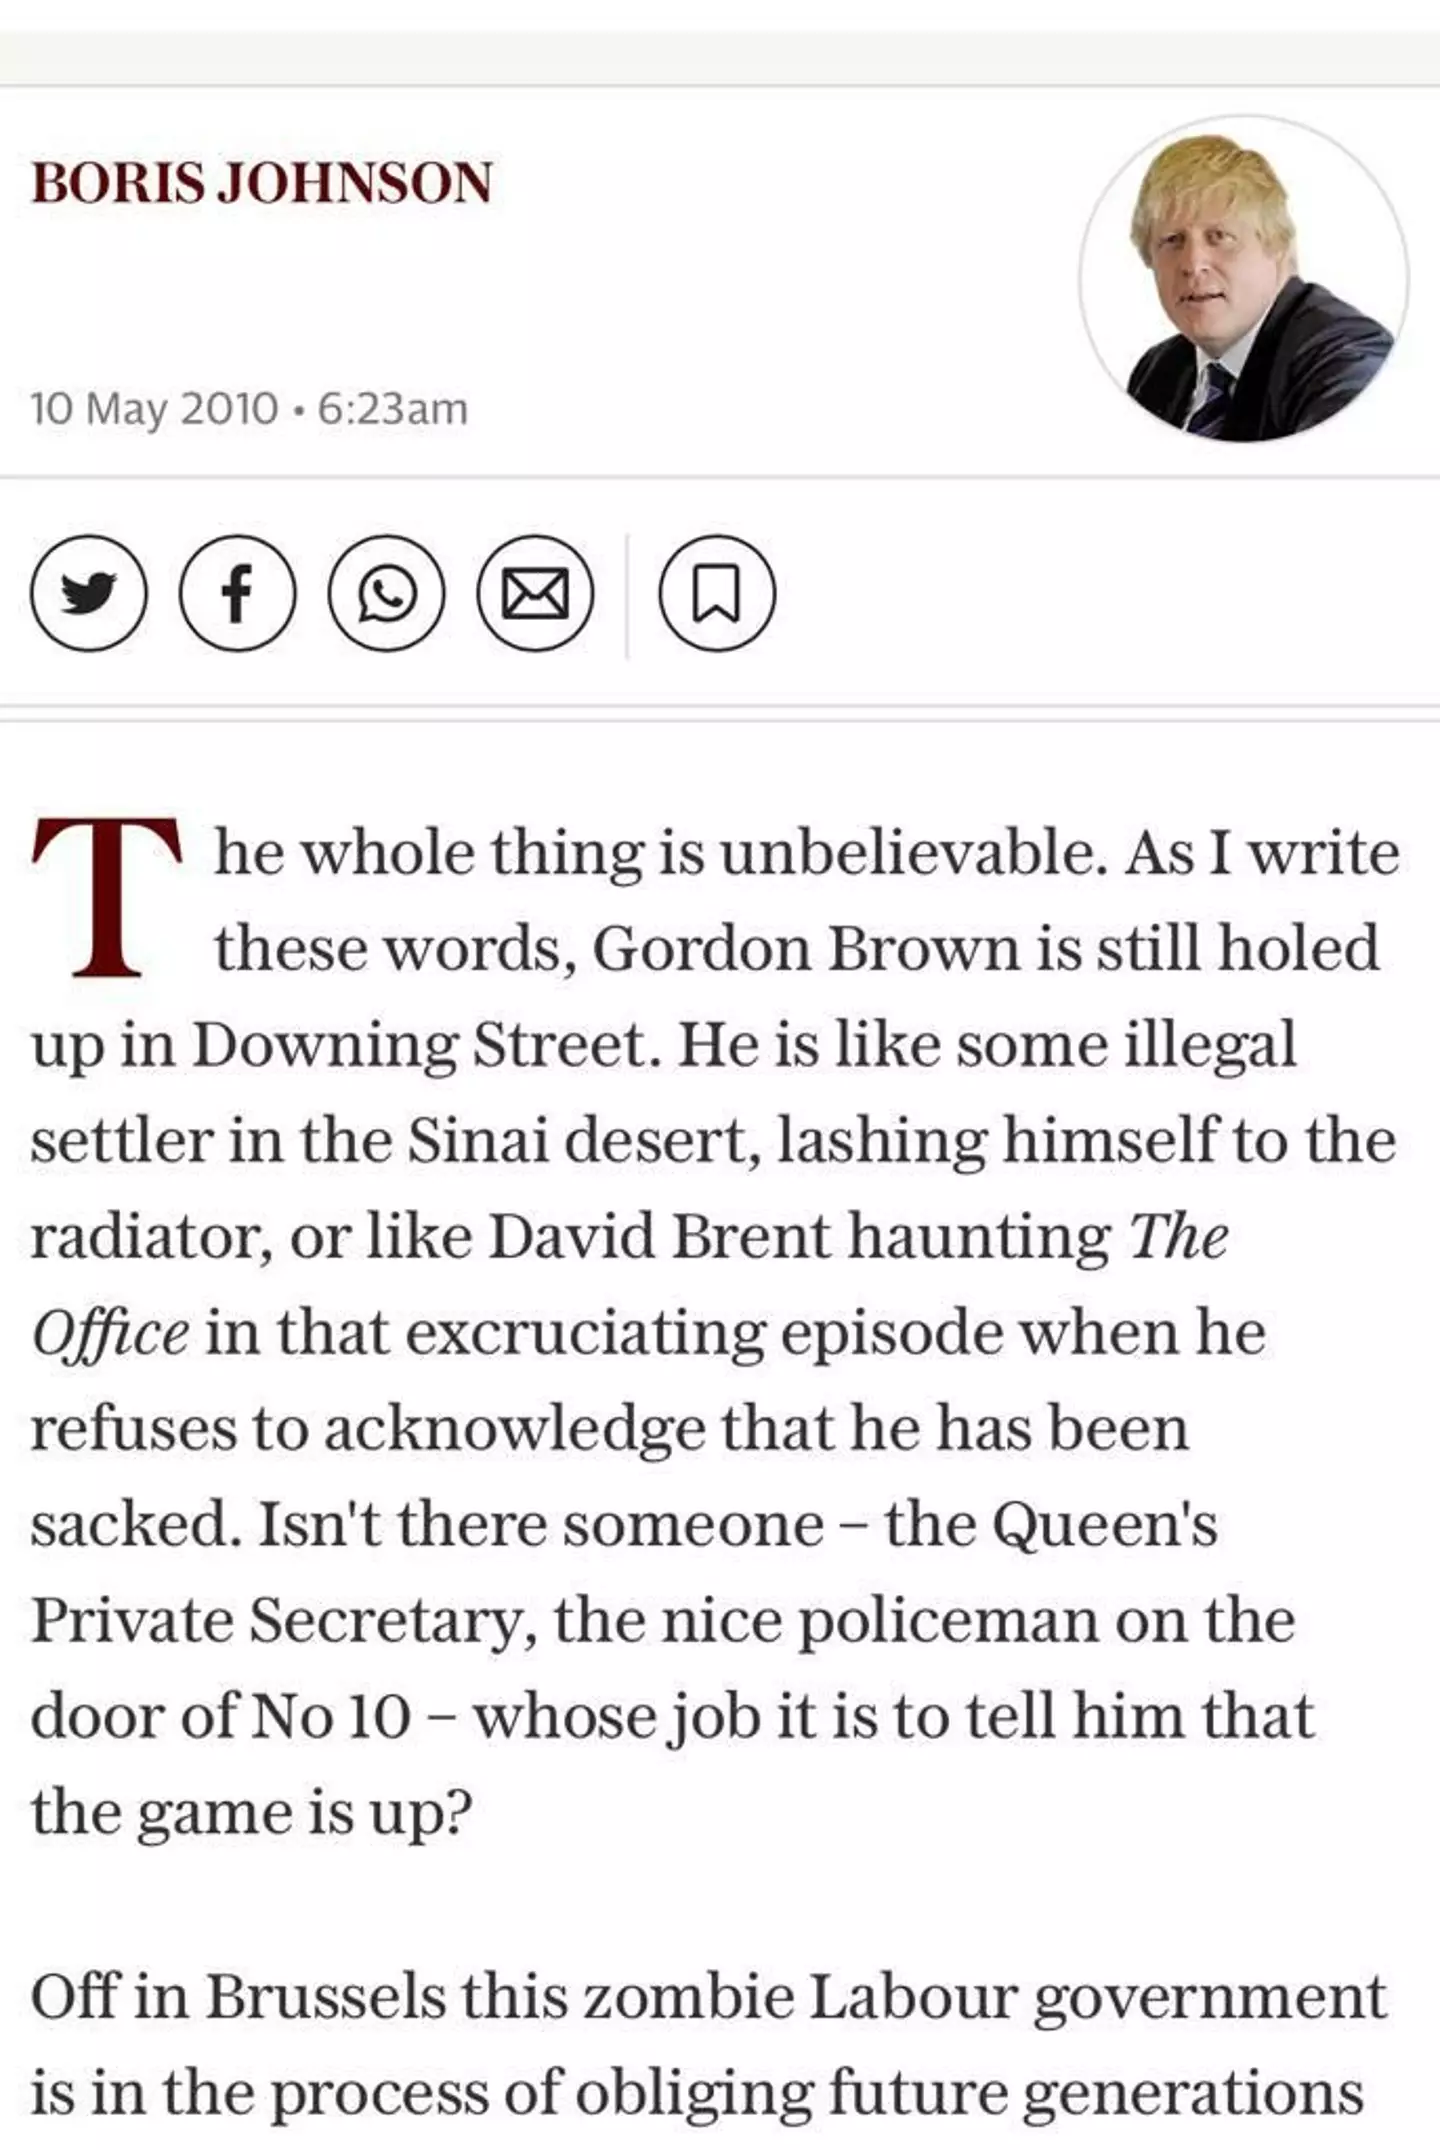Save the article with the bookmark icon
Image resolution: width=1440 pixels, height=2150 pixels.
(716, 594)
